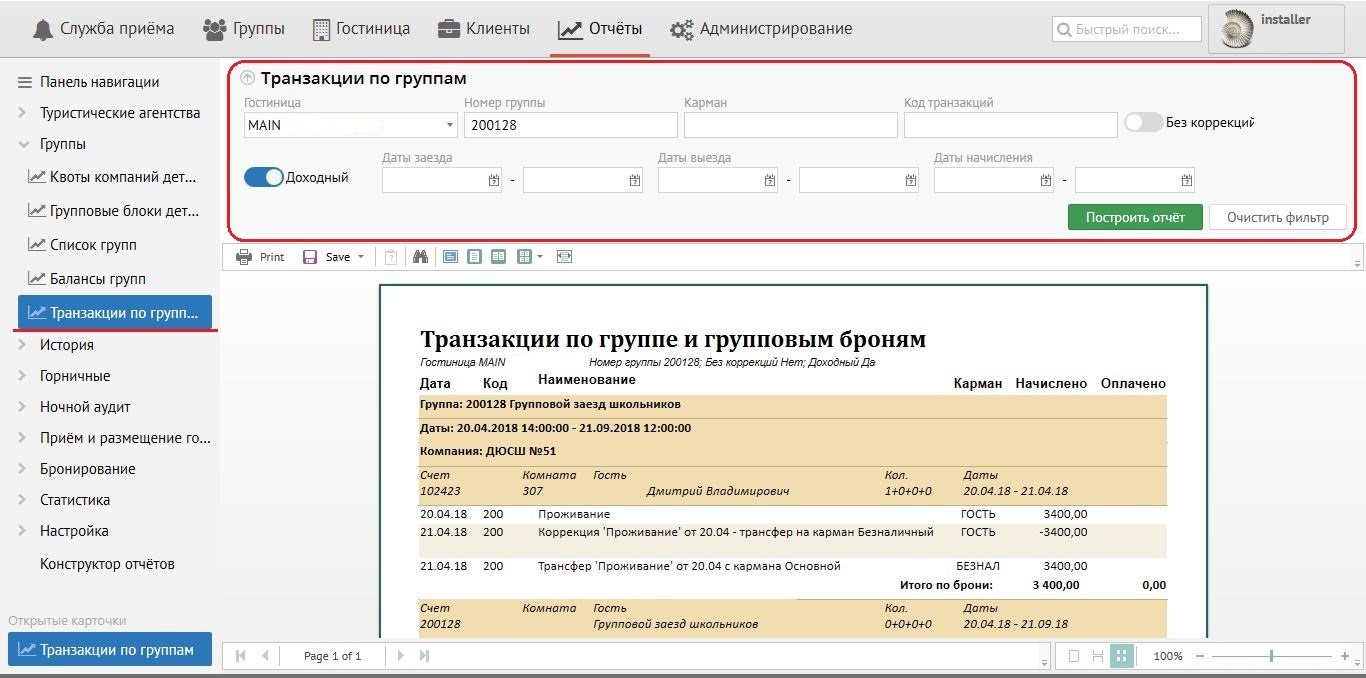This screenshot has width=1366, height=678.
Task: Click the binoculars find icon
Action: click(x=420, y=257)
